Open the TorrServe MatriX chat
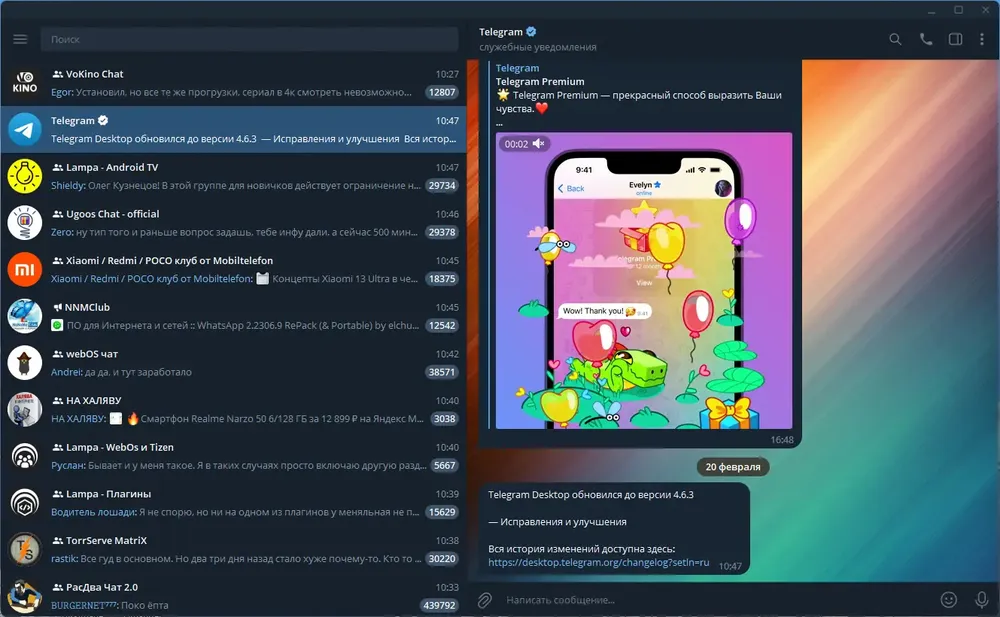The height and width of the screenshot is (617, 1000). click(x=233, y=549)
